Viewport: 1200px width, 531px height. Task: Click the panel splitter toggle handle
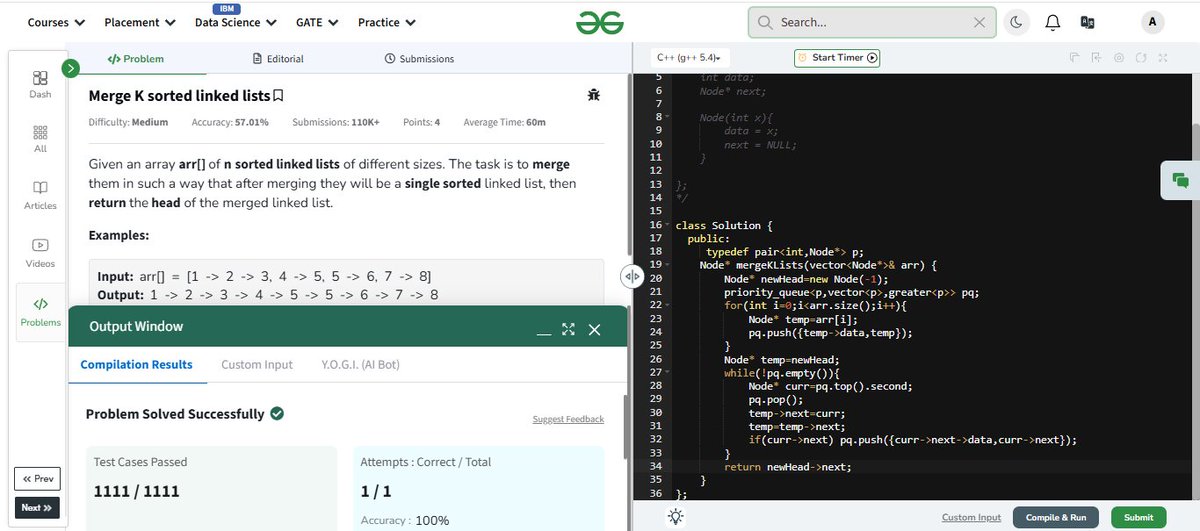click(x=632, y=276)
